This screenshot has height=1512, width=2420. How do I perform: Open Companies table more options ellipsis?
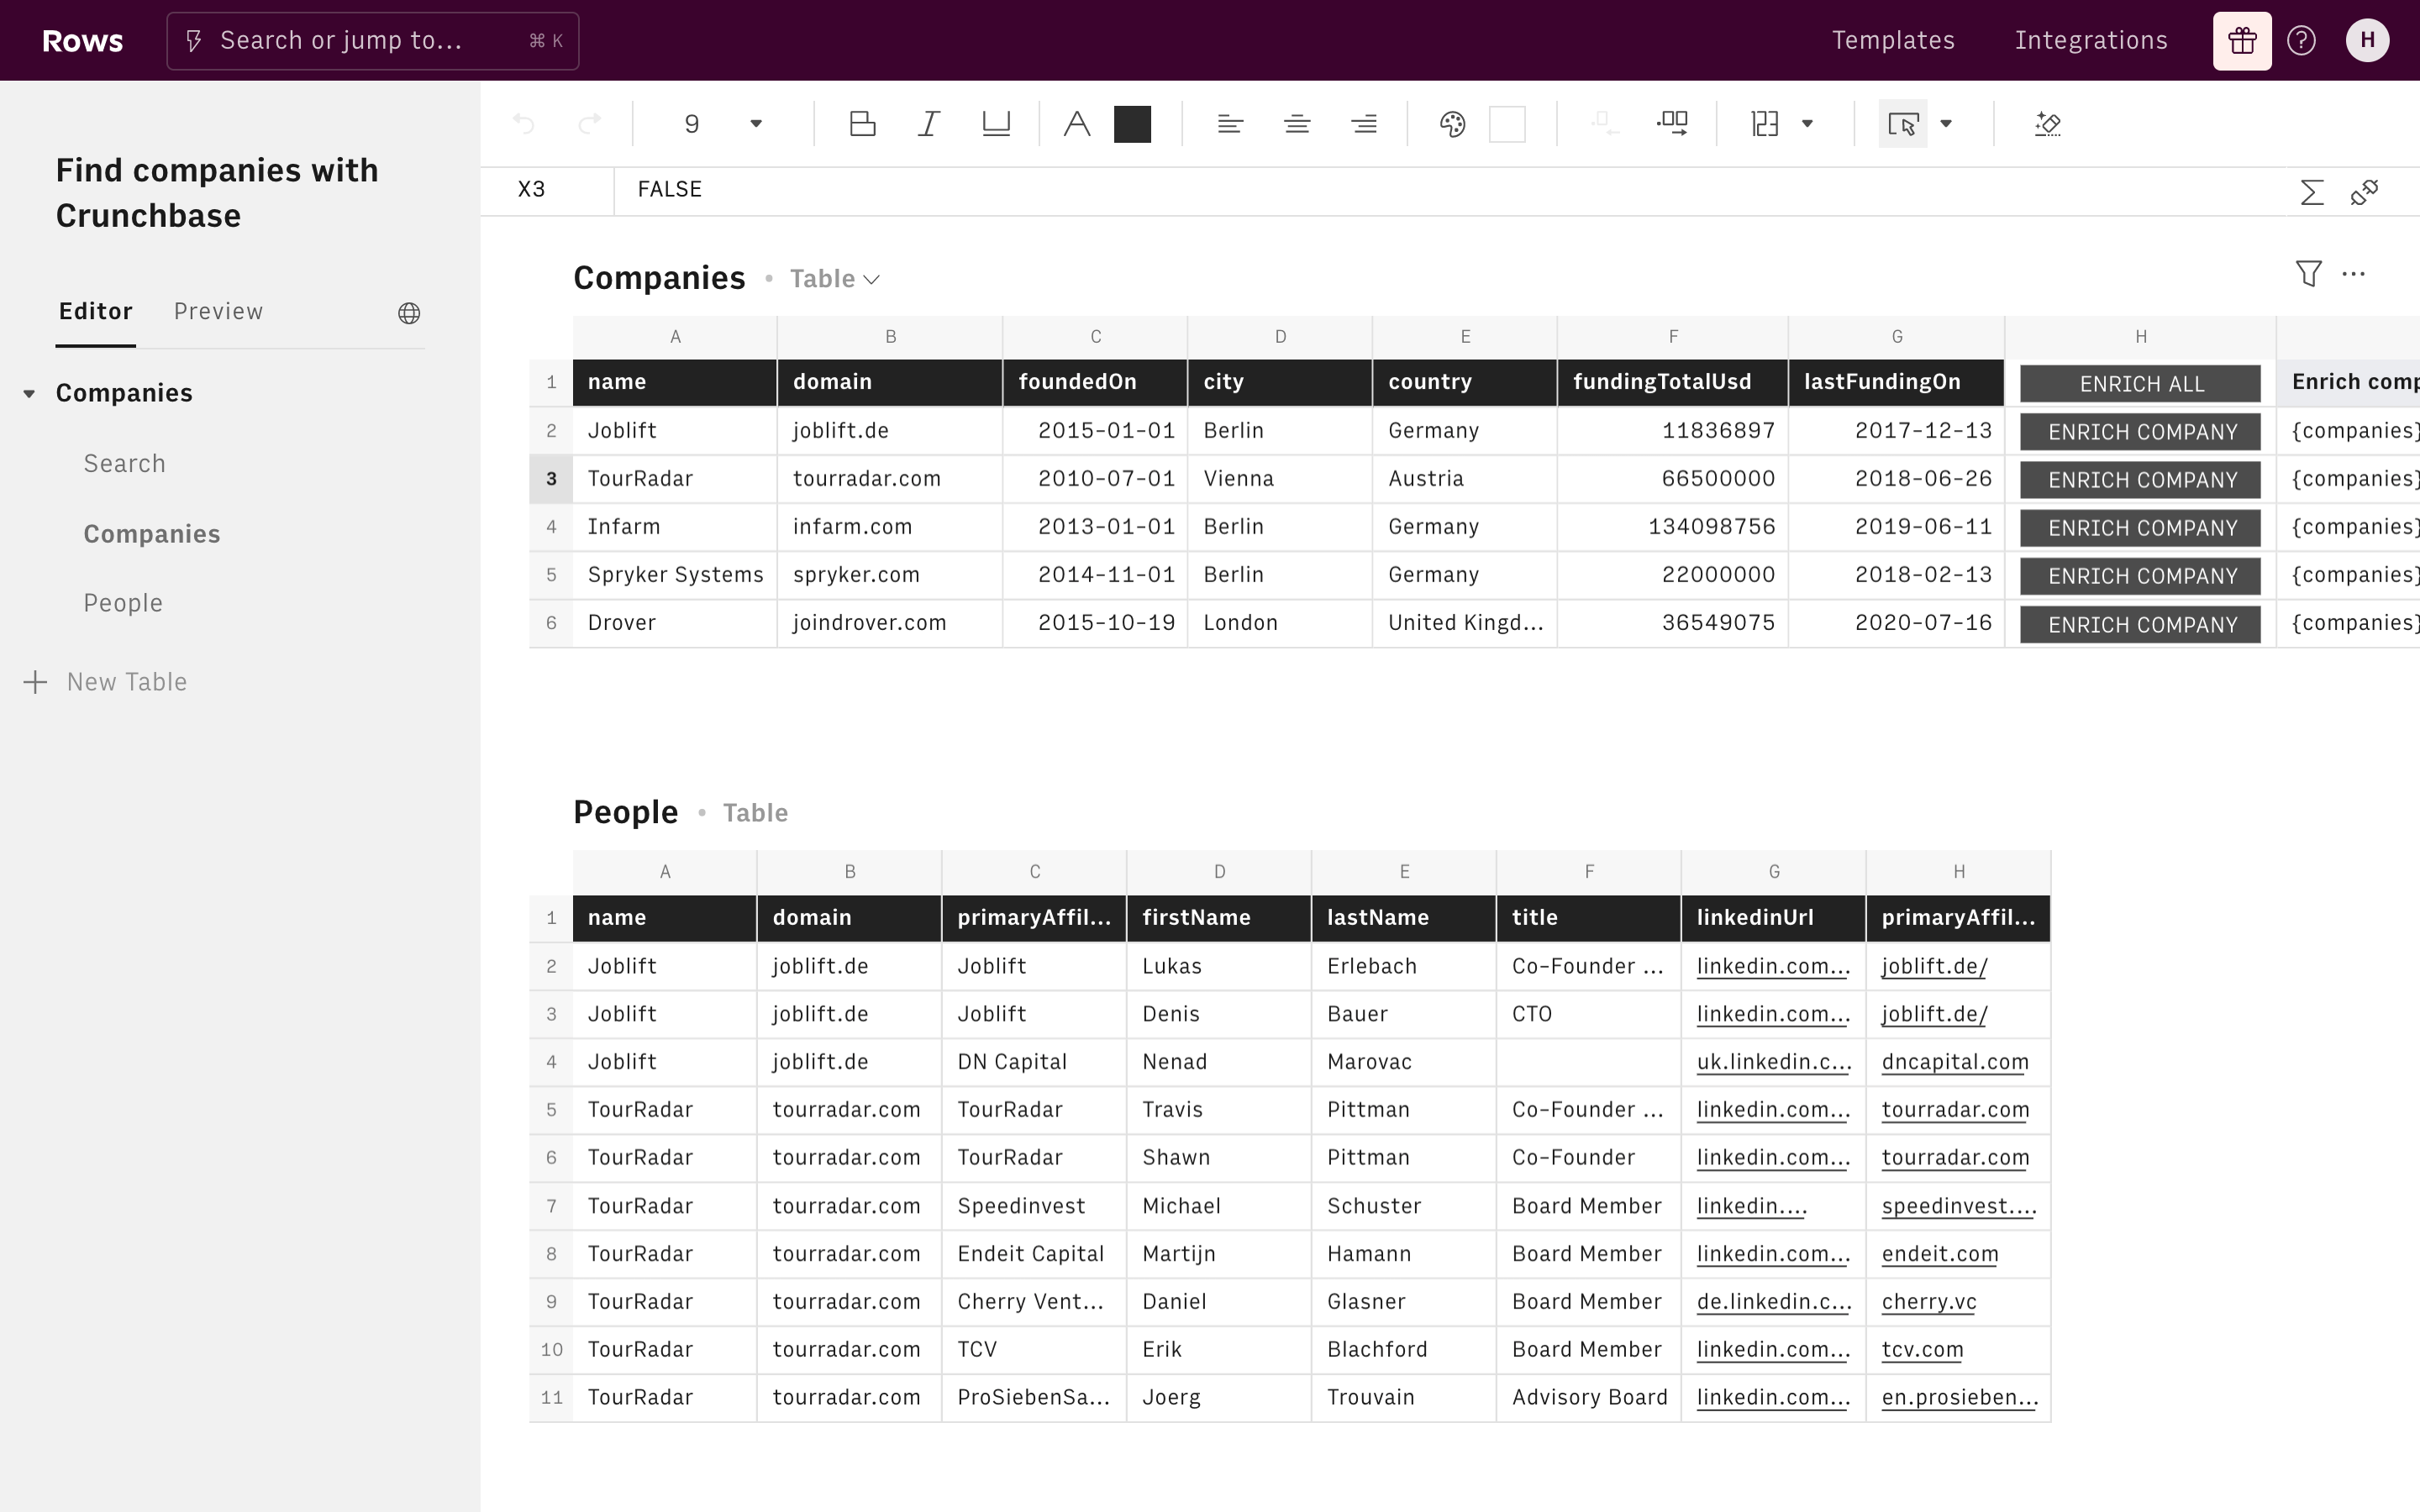point(2354,273)
